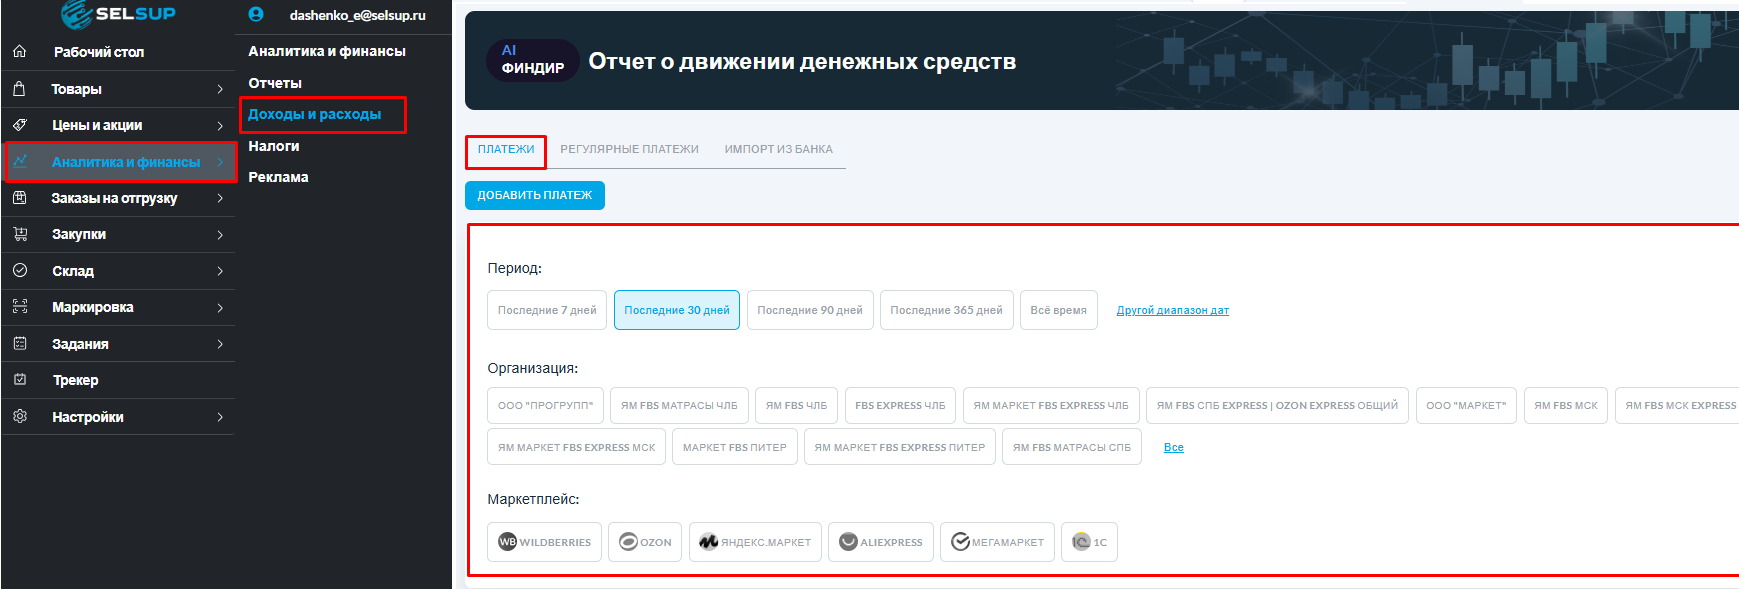
Task: Toggle organization ЯМ МАРКЕТ FBS EXPRESS ЧЛБ
Action: click(x=1051, y=405)
